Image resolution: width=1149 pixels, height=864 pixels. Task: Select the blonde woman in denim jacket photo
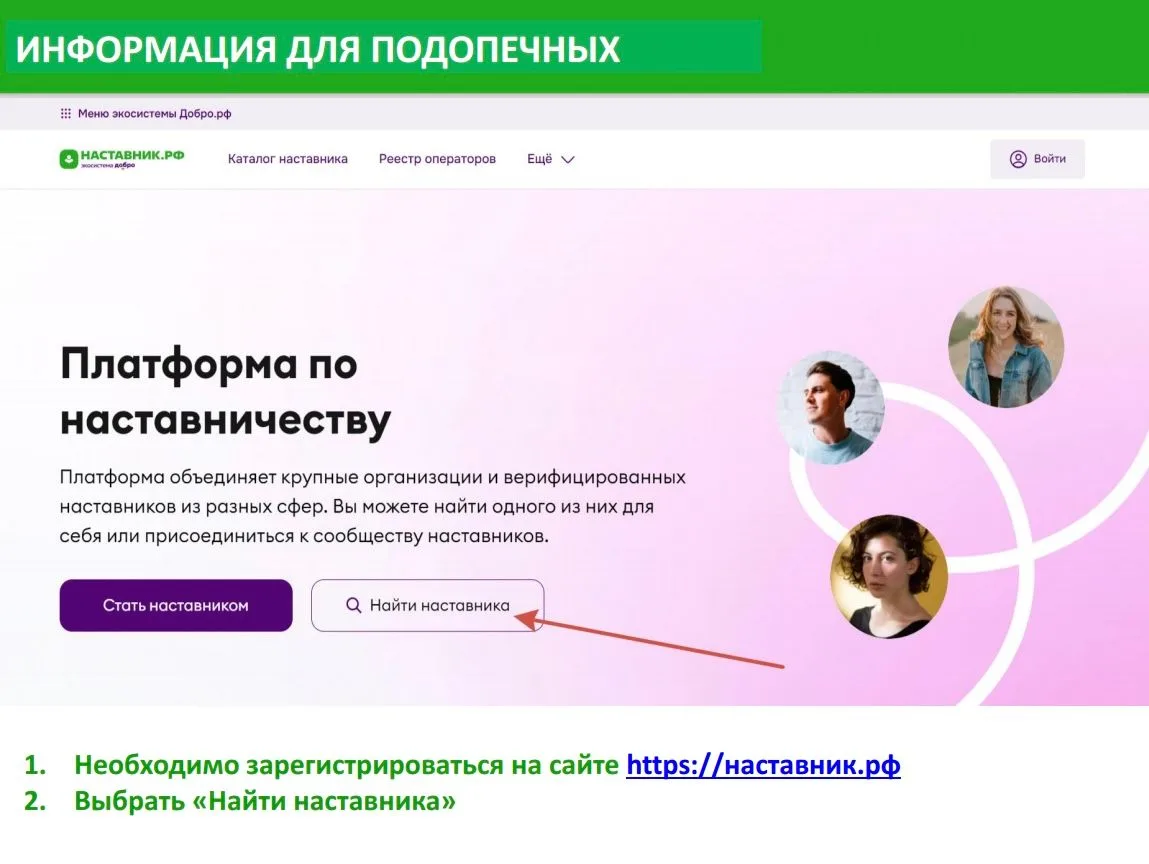click(1006, 346)
